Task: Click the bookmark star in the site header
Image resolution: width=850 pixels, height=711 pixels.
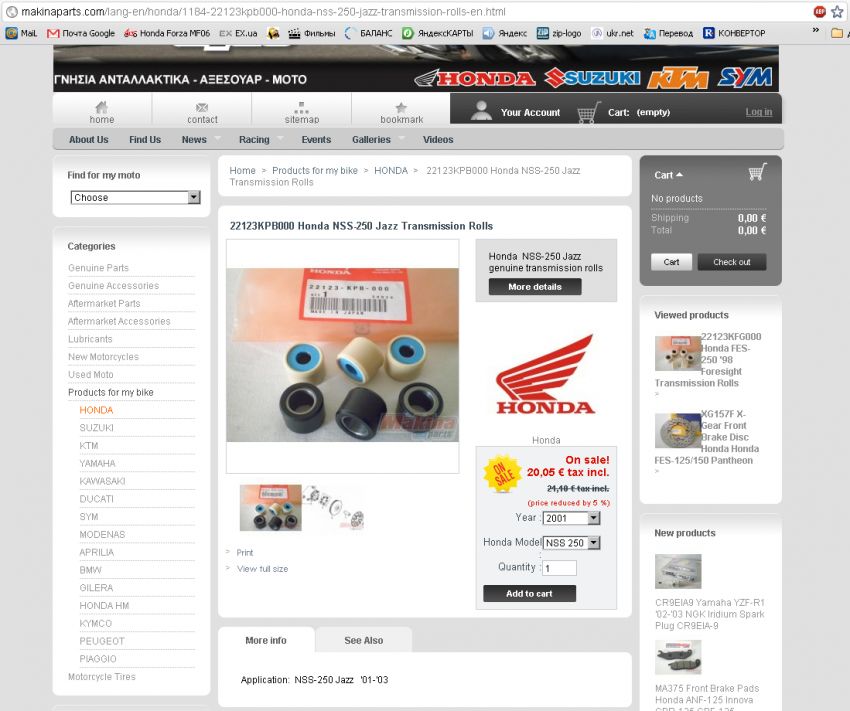Action: click(401, 107)
